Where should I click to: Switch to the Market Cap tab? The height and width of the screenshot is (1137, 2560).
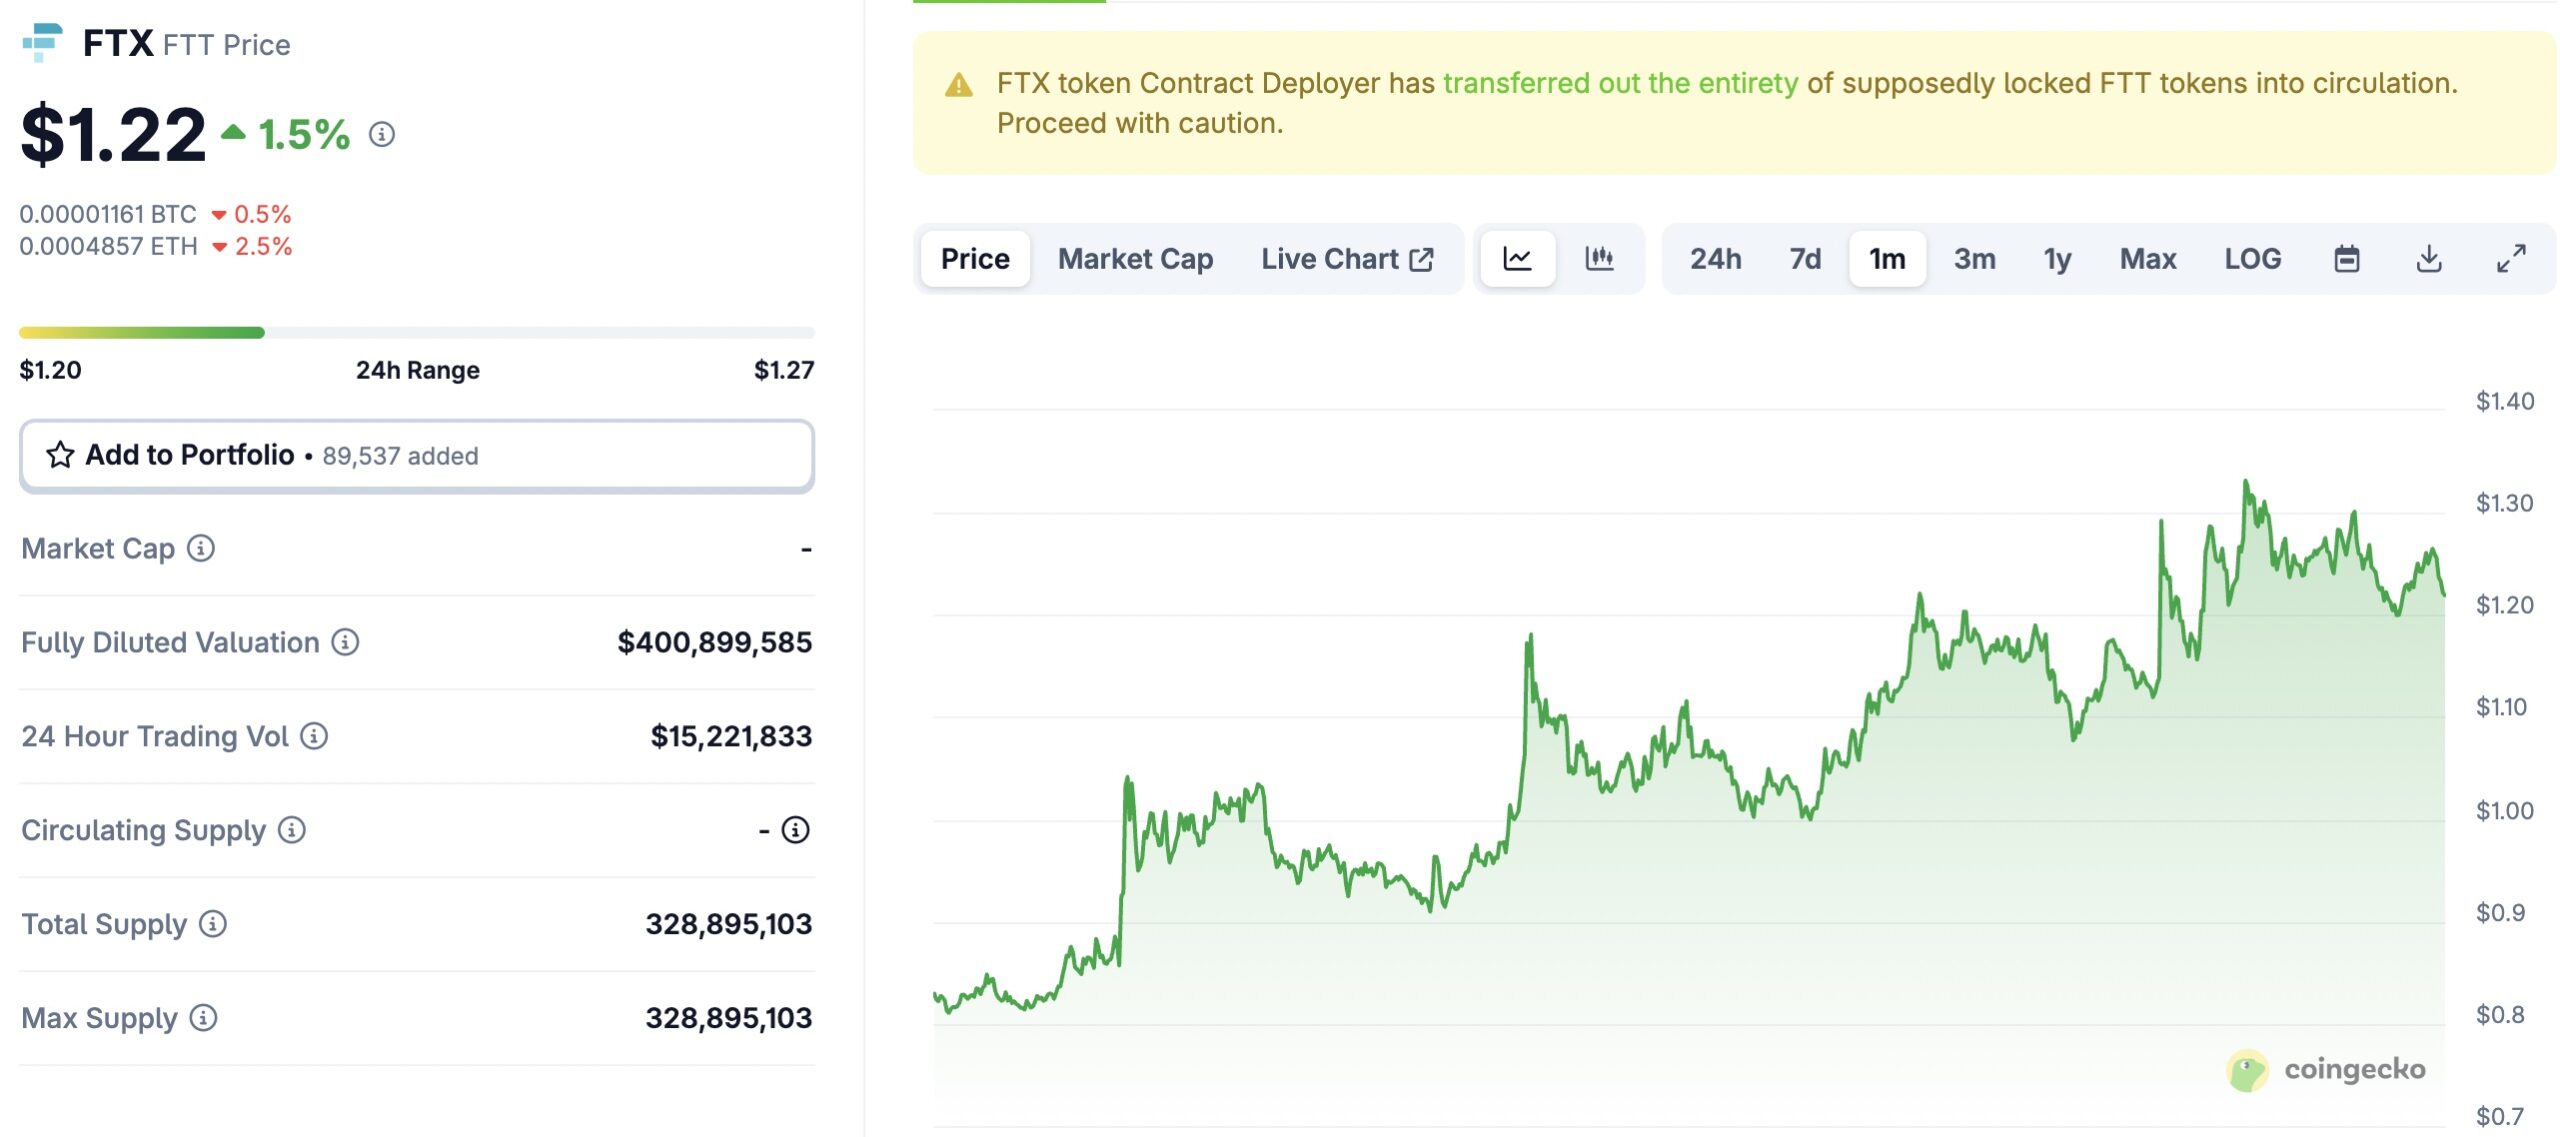1134,258
